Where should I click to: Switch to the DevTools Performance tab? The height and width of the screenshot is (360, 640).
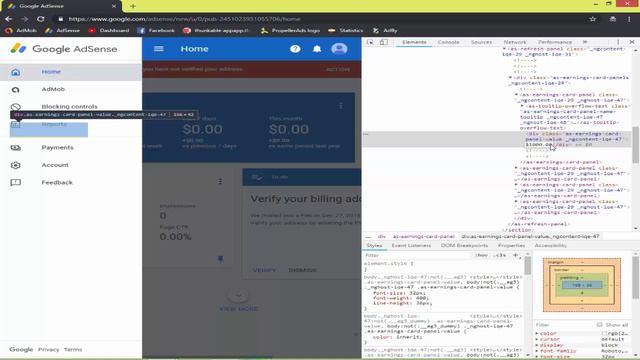tap(555, 42)
